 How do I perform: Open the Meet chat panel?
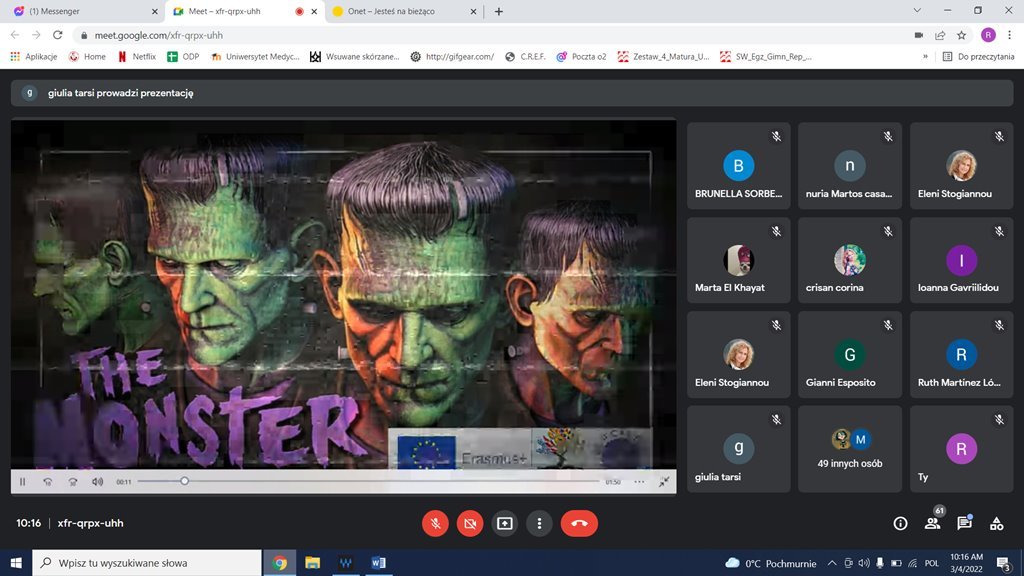[x=965, y=522]
